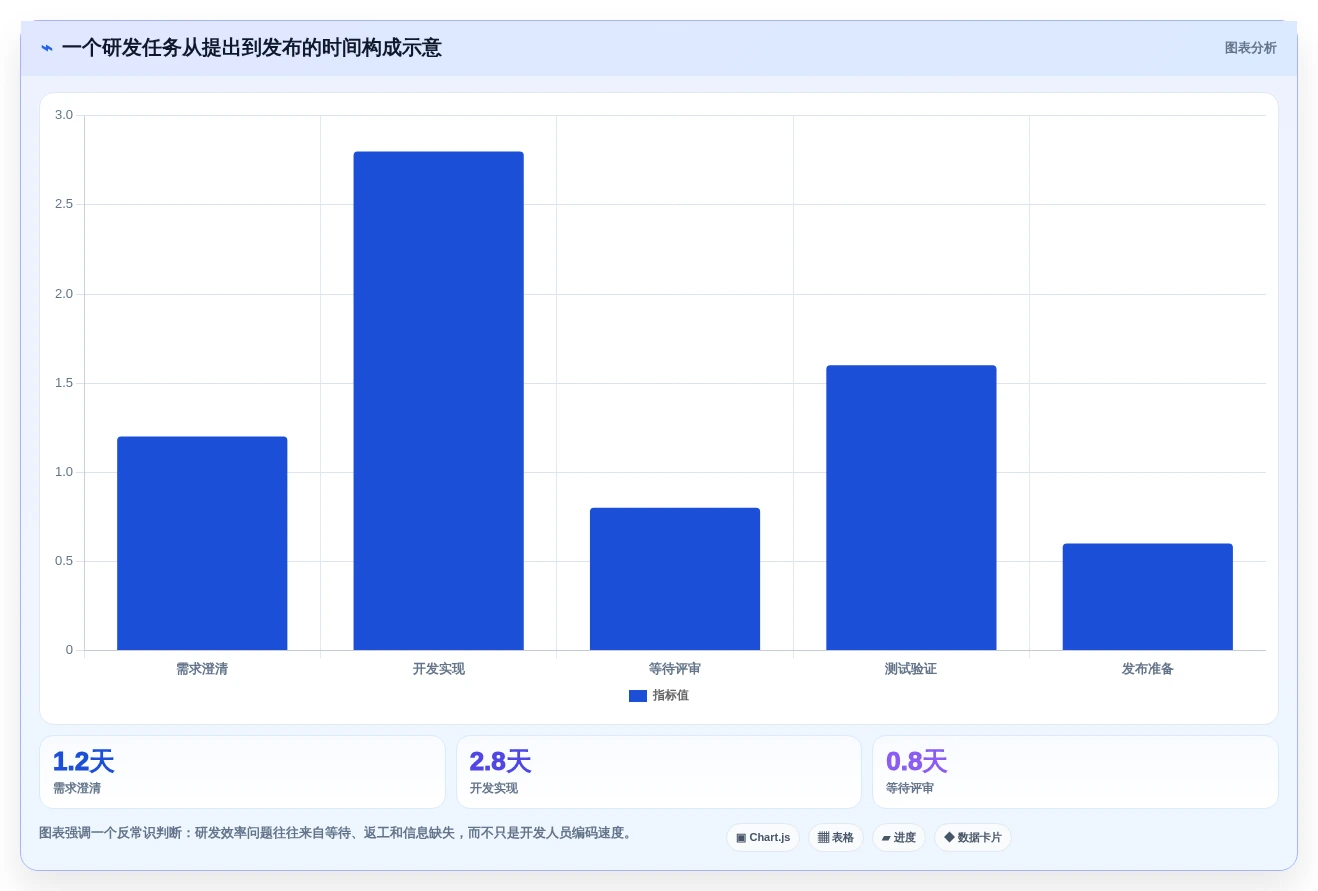Click the 等待评审 x-axis label
This screenshot has width=1318, height=891.
tap(675, 669)
